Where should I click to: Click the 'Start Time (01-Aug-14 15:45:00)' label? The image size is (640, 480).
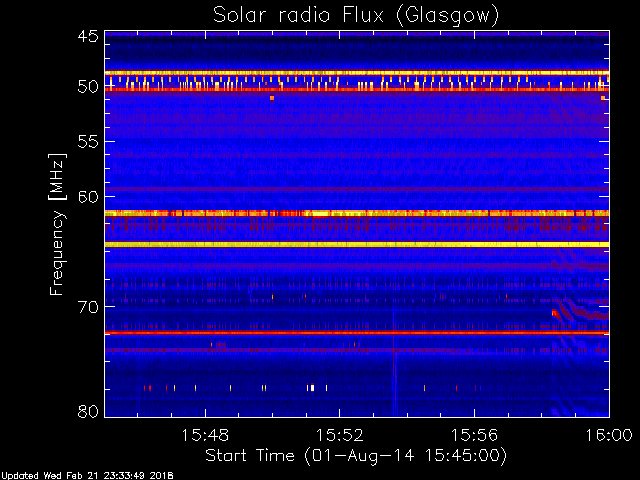[x=356, y=456]
